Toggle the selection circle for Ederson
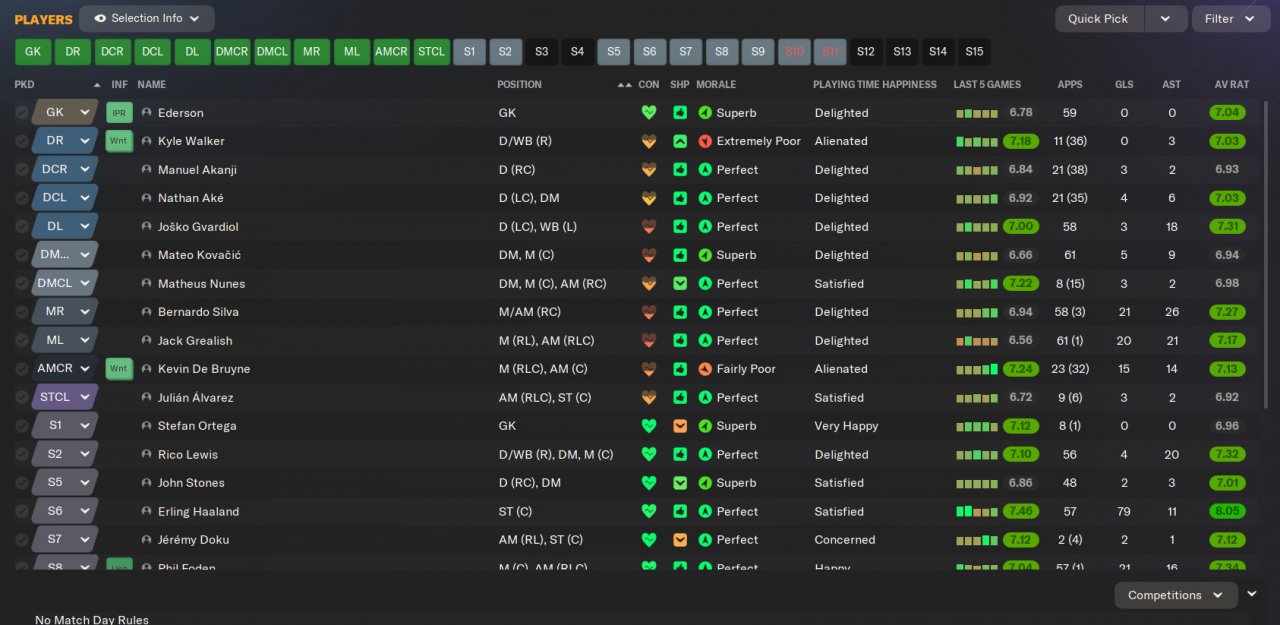Screen dimensions: 1280x625 click(22, 113)
